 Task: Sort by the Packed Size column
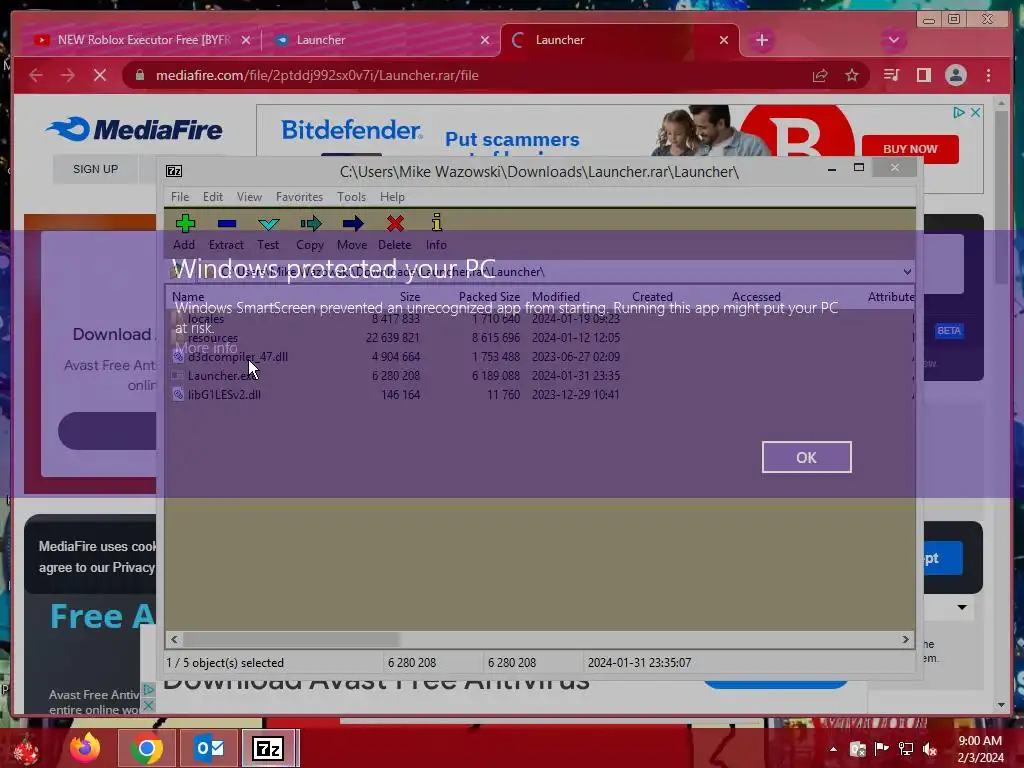tap(489, 296)
